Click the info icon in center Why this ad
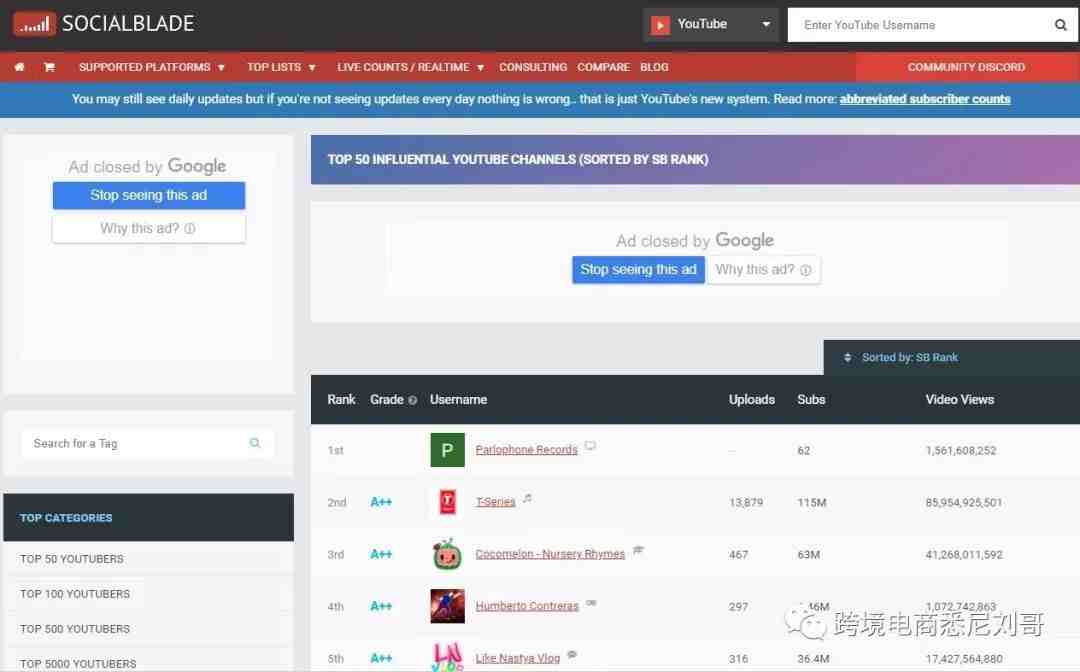 click(x=805, y=270)
